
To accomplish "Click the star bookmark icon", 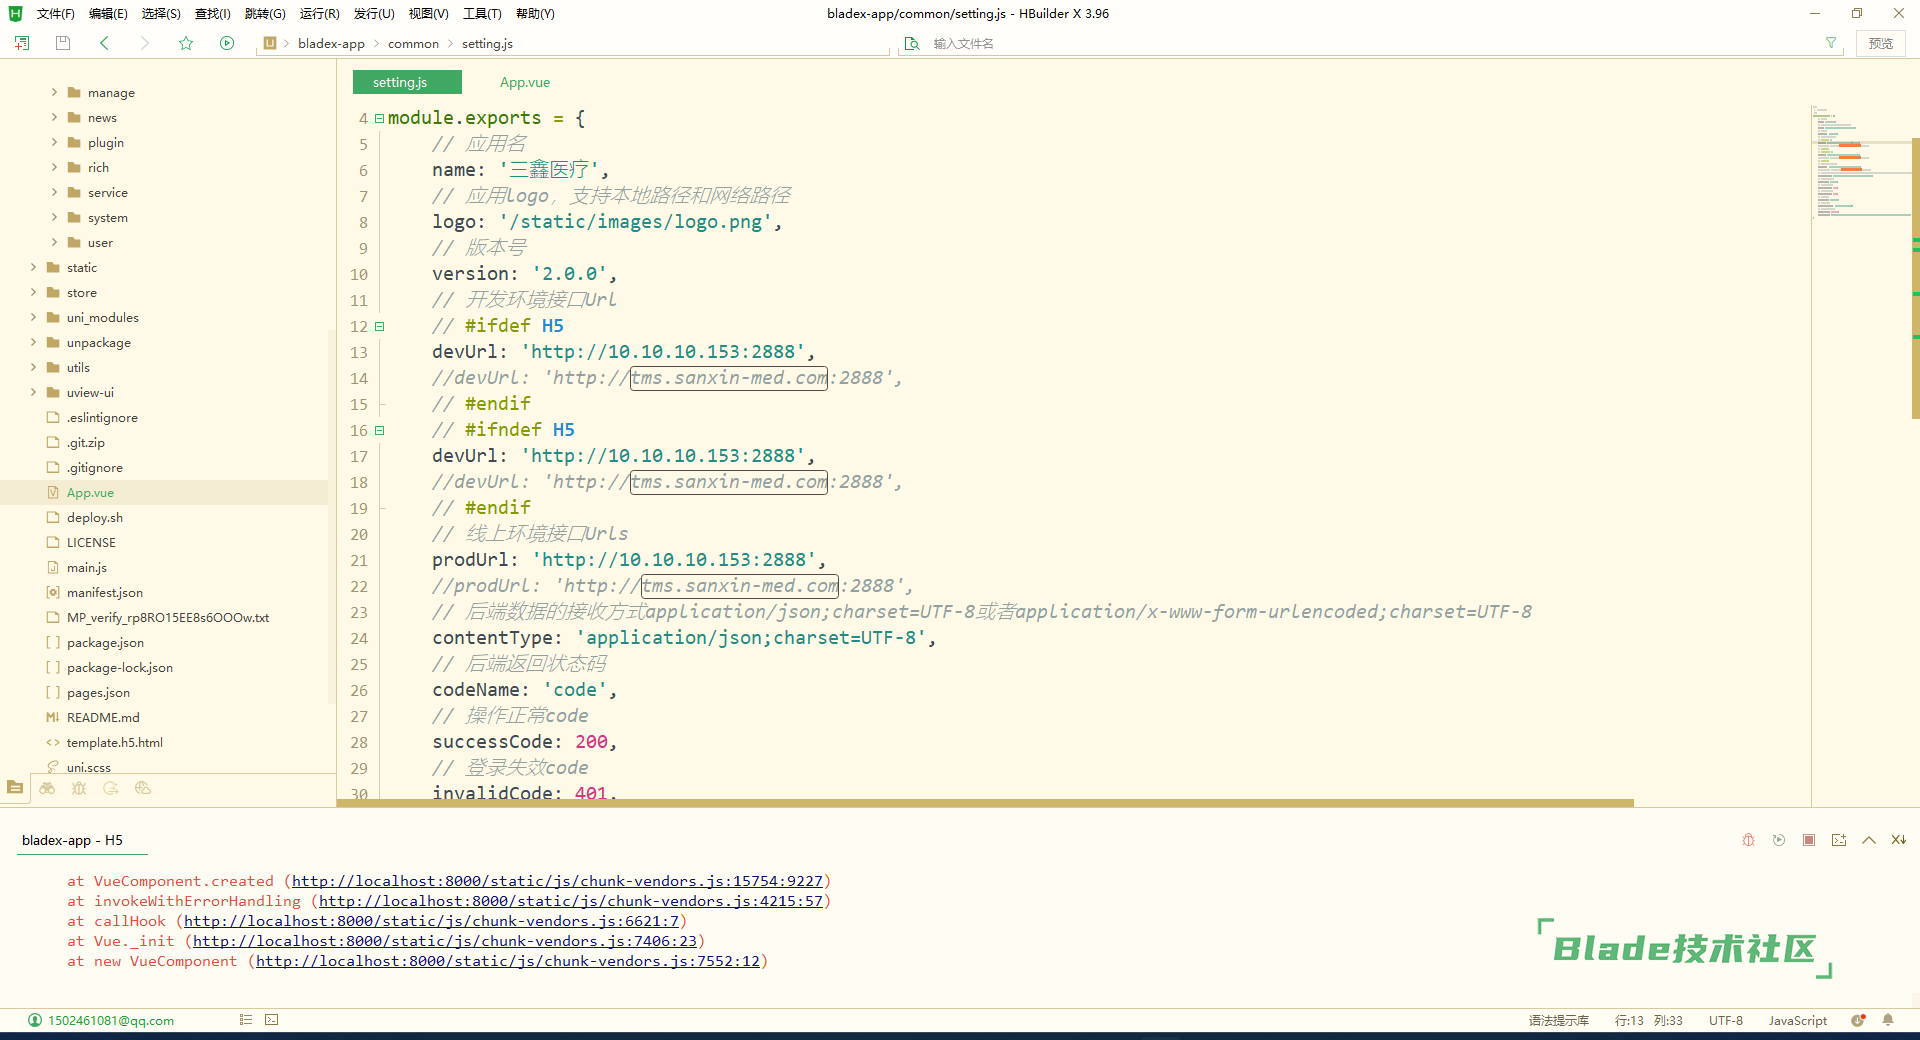I will pos(186,43).
